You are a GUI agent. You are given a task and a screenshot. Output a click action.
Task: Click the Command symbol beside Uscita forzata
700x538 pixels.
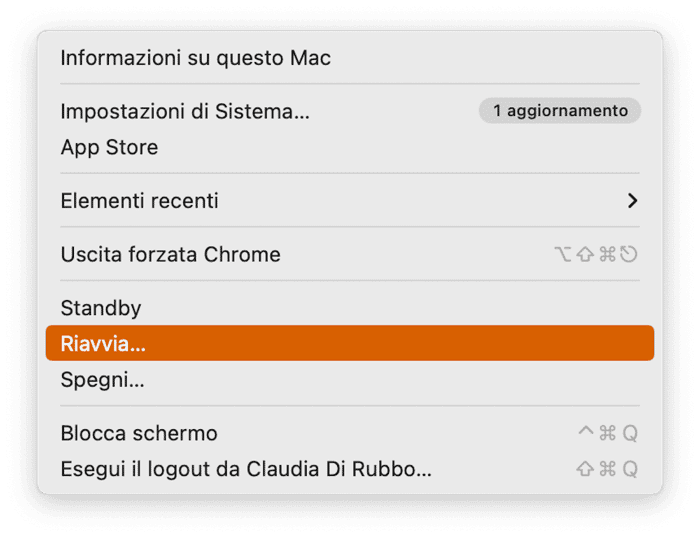coord(607,254)
